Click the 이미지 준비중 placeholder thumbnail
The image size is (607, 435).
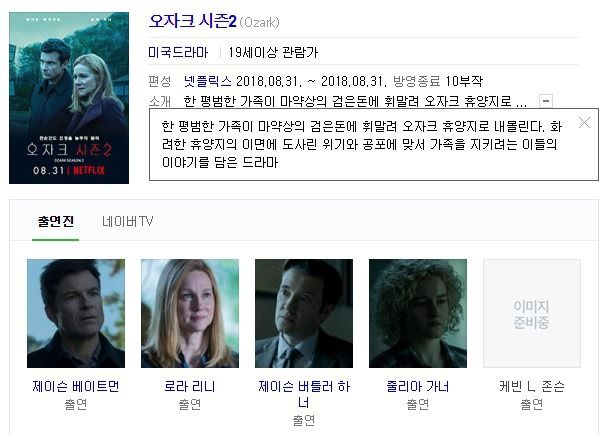532,313
